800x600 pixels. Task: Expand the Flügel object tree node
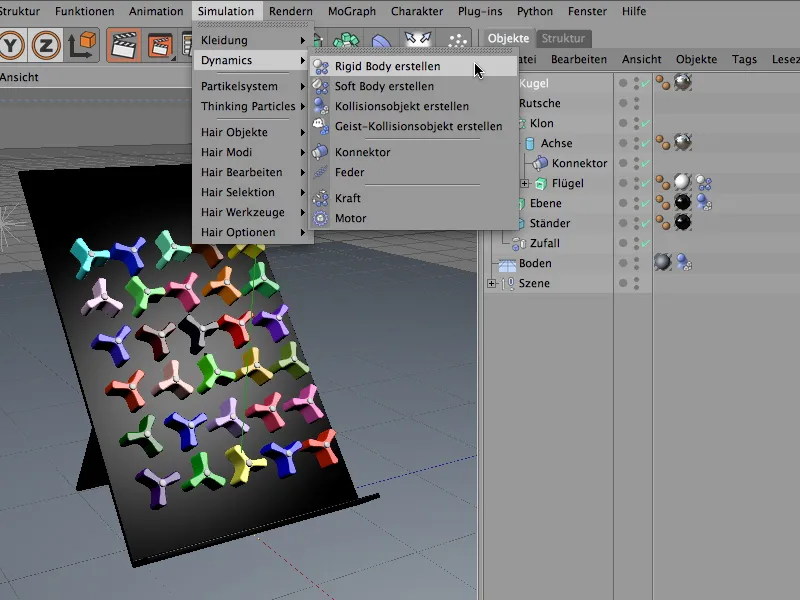[x=525, y=184]
